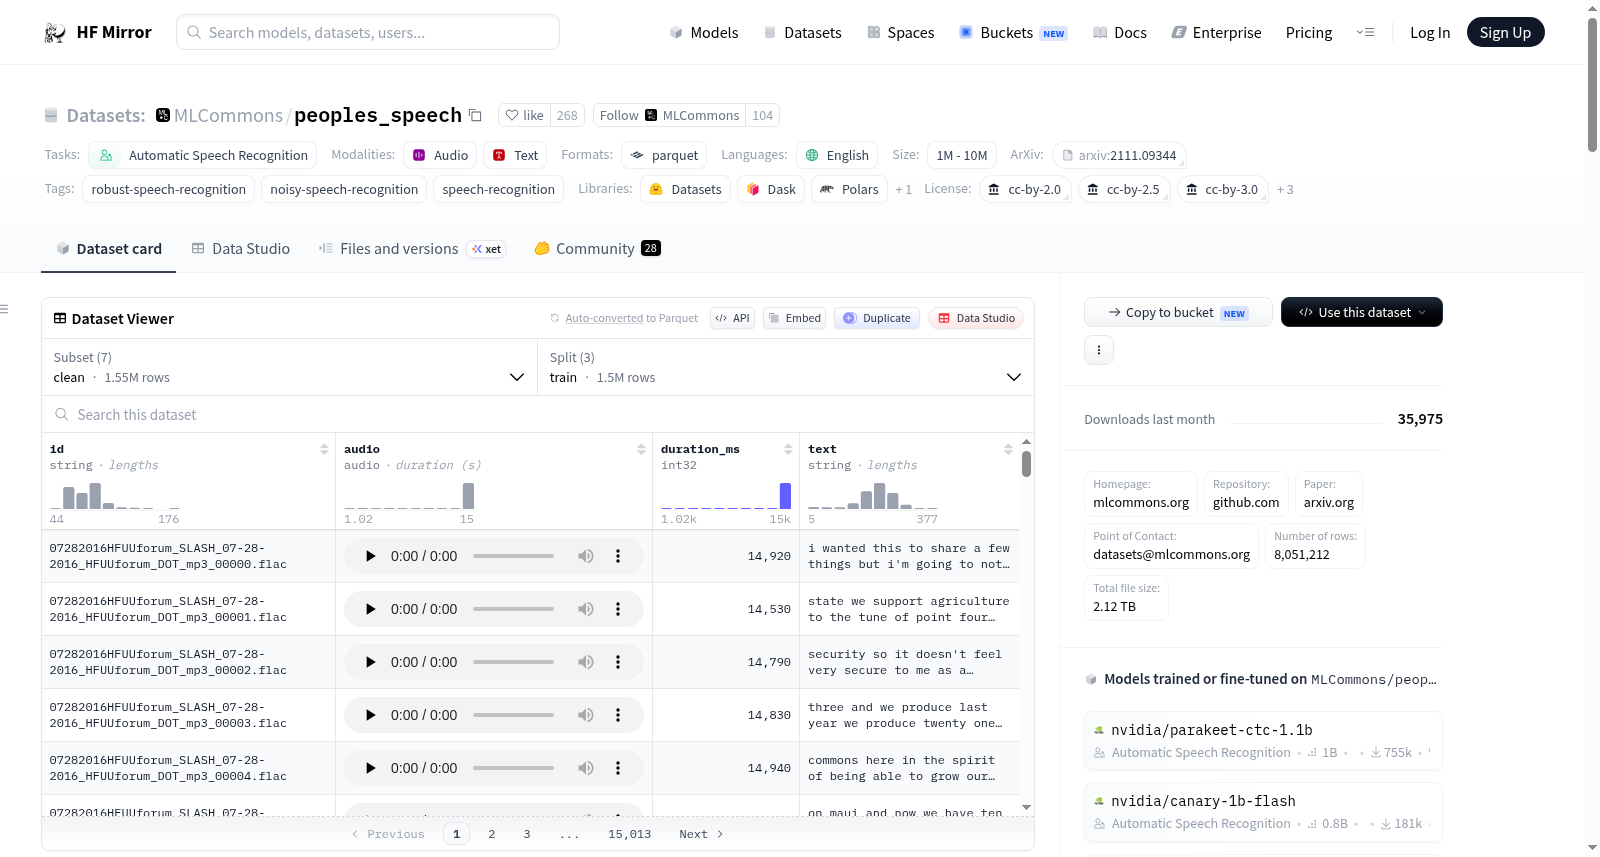The width and height of the screenshot is (1600, 857).
Task: Click the Search this dataset field
Action: 538,414
